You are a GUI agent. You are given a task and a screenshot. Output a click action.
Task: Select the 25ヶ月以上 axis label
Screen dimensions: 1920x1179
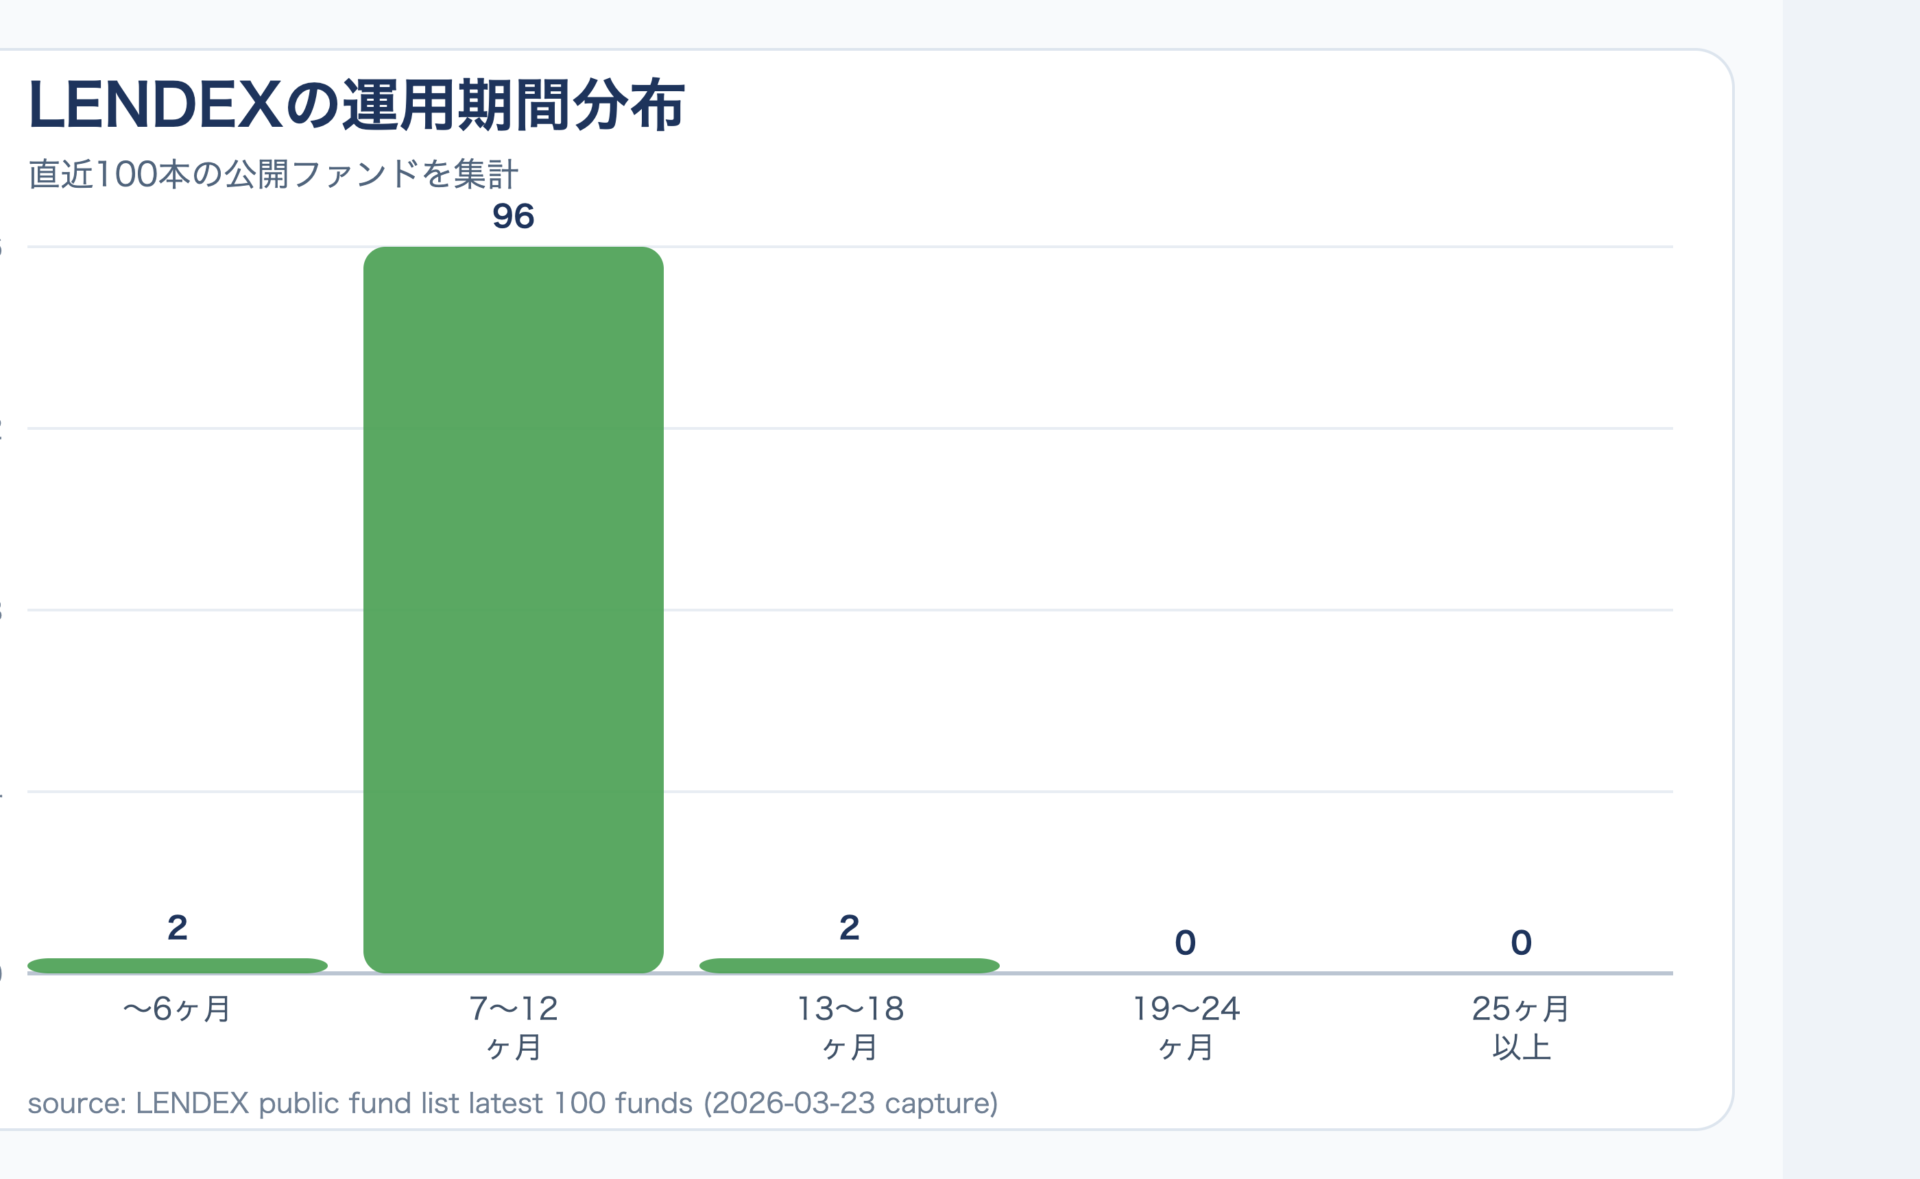click(x=1521, y=1027)
